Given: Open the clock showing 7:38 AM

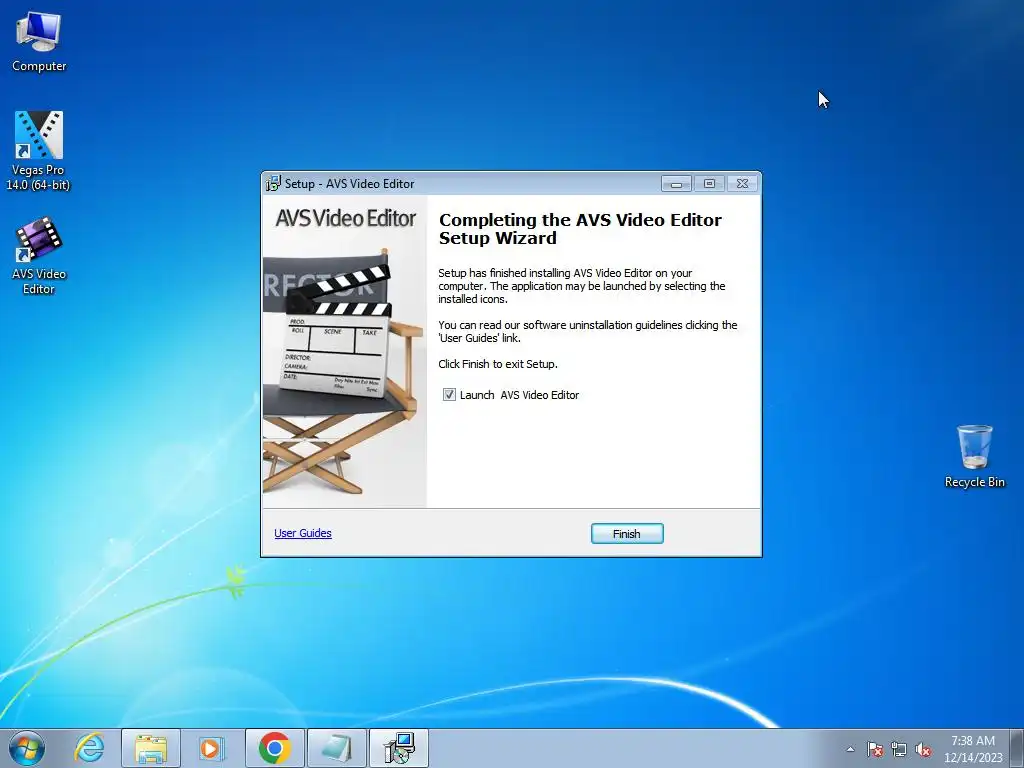Looking at the screenshot, I should click(x=973, y=749).
